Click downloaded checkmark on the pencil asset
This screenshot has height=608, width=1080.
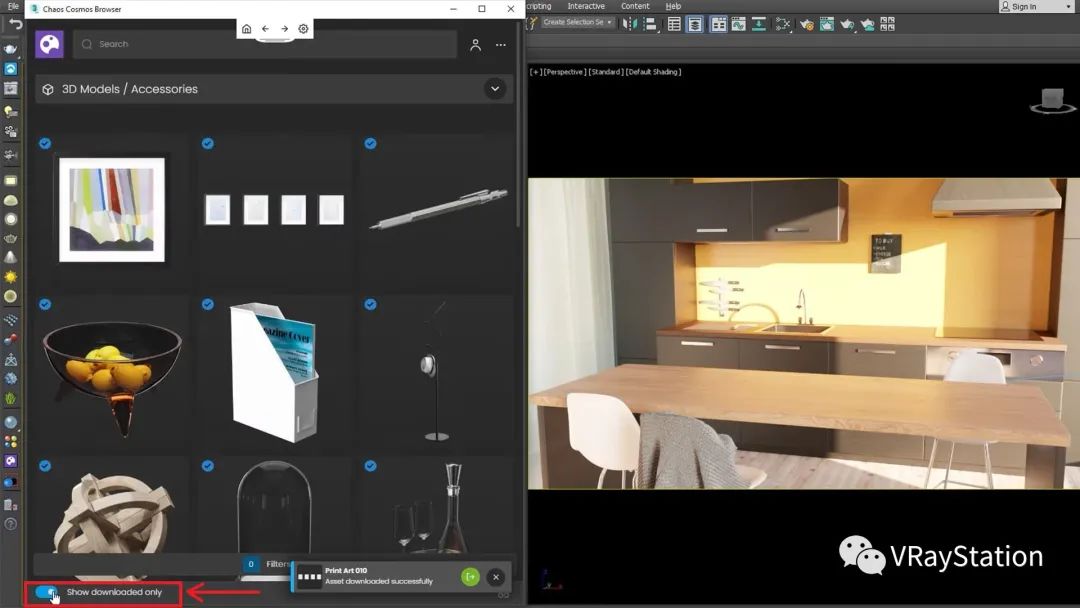click(x=371, y=143)
